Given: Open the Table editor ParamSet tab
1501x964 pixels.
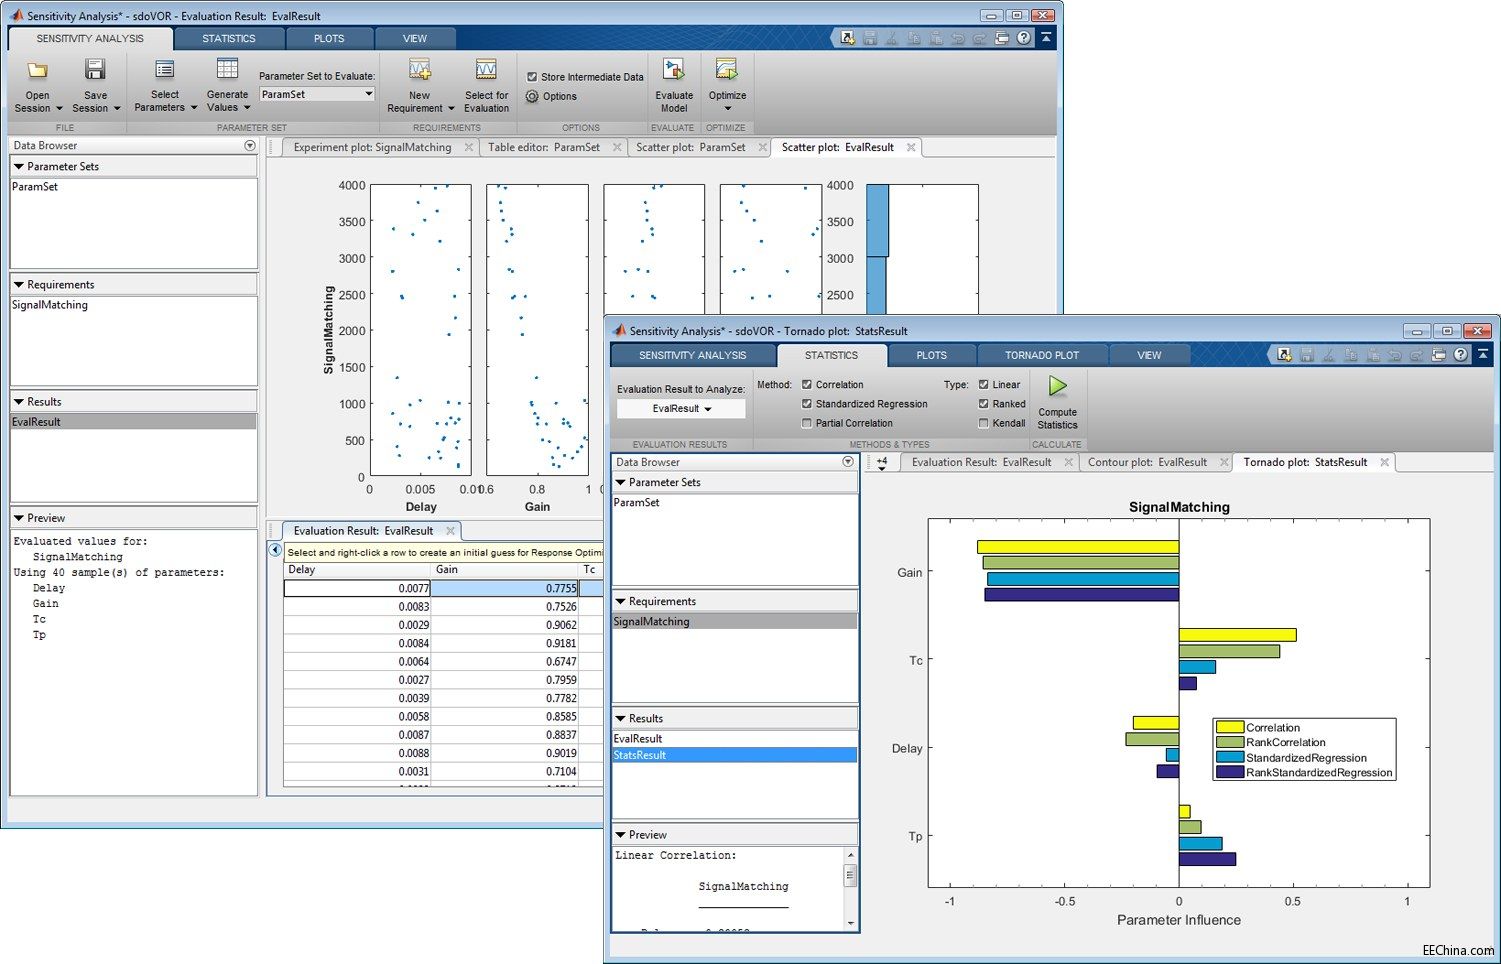Looking at the screenshot, I should click(548, 147).
